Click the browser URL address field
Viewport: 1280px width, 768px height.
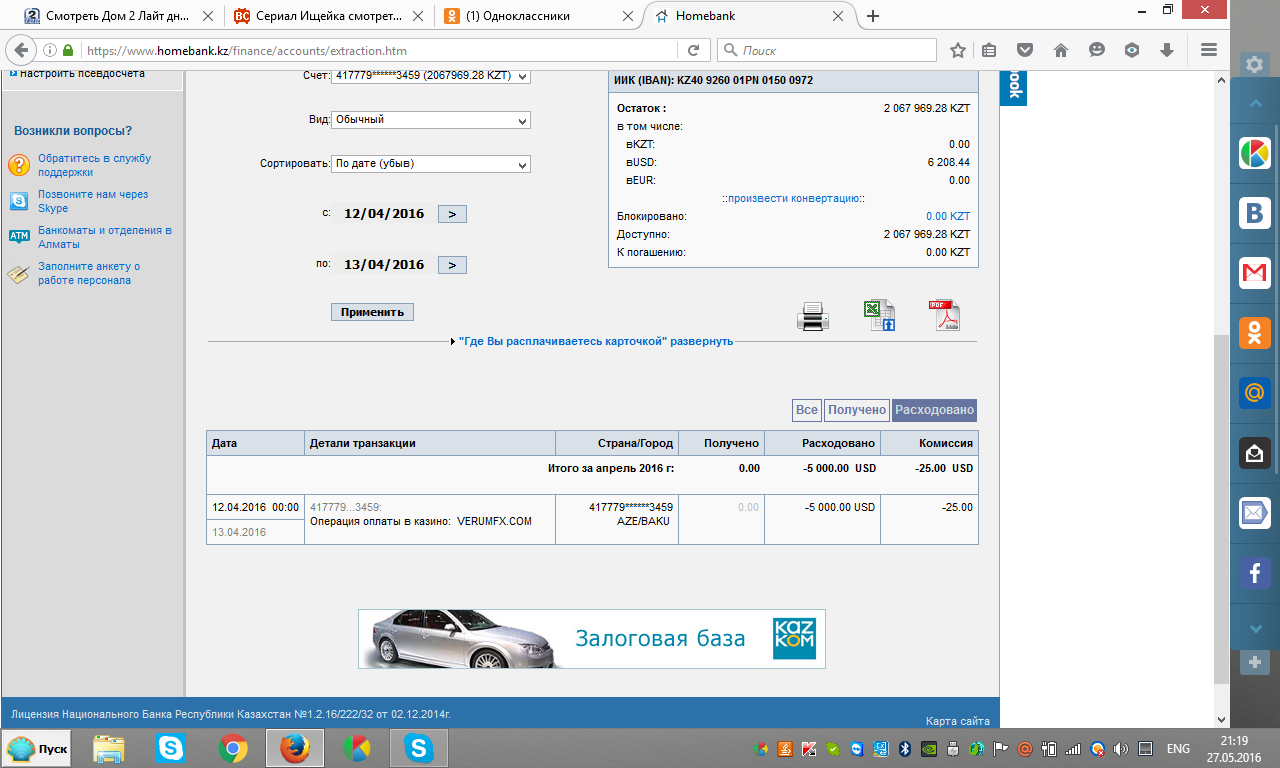pyautogui.click(x=380, y=50)
